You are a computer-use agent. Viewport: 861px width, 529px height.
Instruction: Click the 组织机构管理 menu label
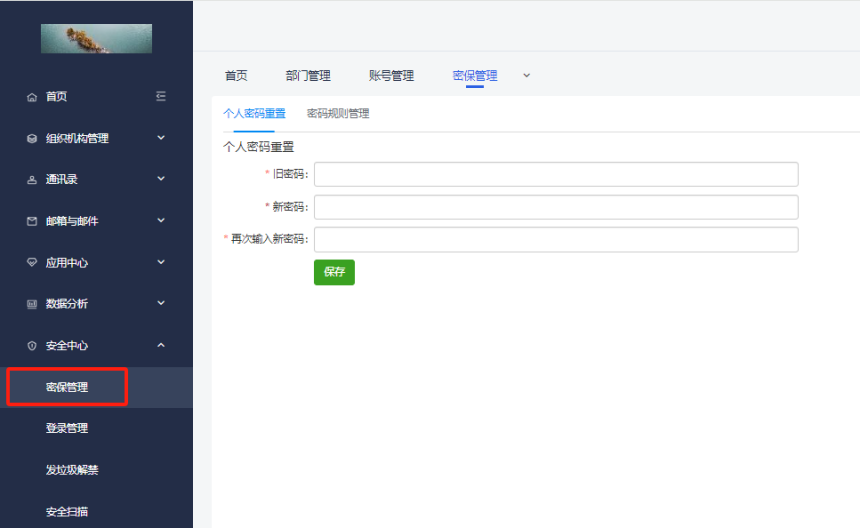point(77,138)
